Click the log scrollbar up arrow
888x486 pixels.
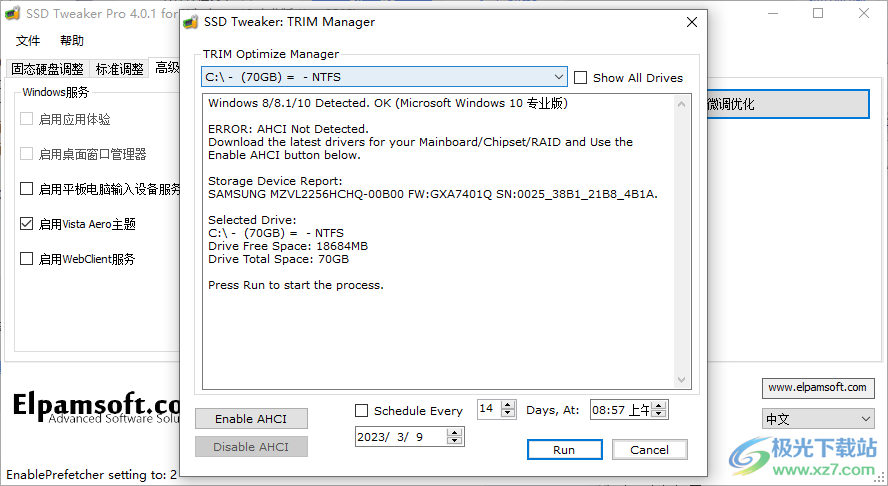[x=681, y=104]
